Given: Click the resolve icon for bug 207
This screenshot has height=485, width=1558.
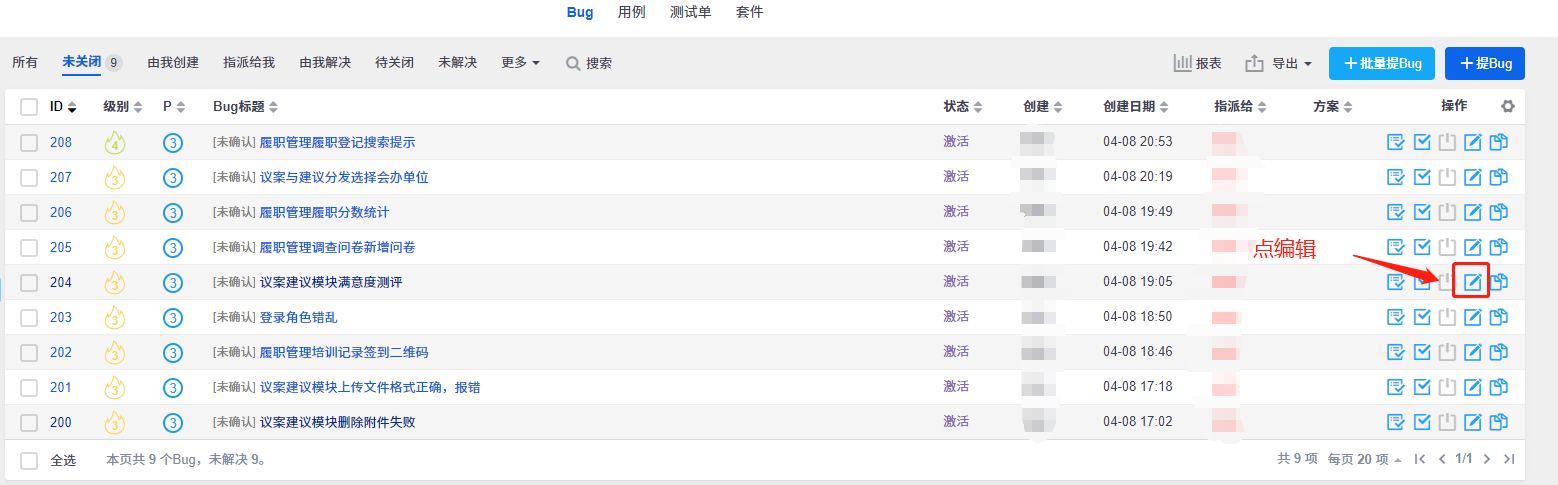Looking at the screenshot, I should click(x=1422, y=177).
